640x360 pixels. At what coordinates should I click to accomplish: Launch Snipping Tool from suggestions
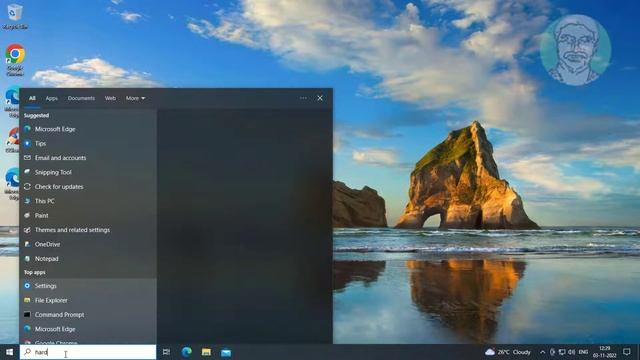pyautogui.click(x=88, y=172)
